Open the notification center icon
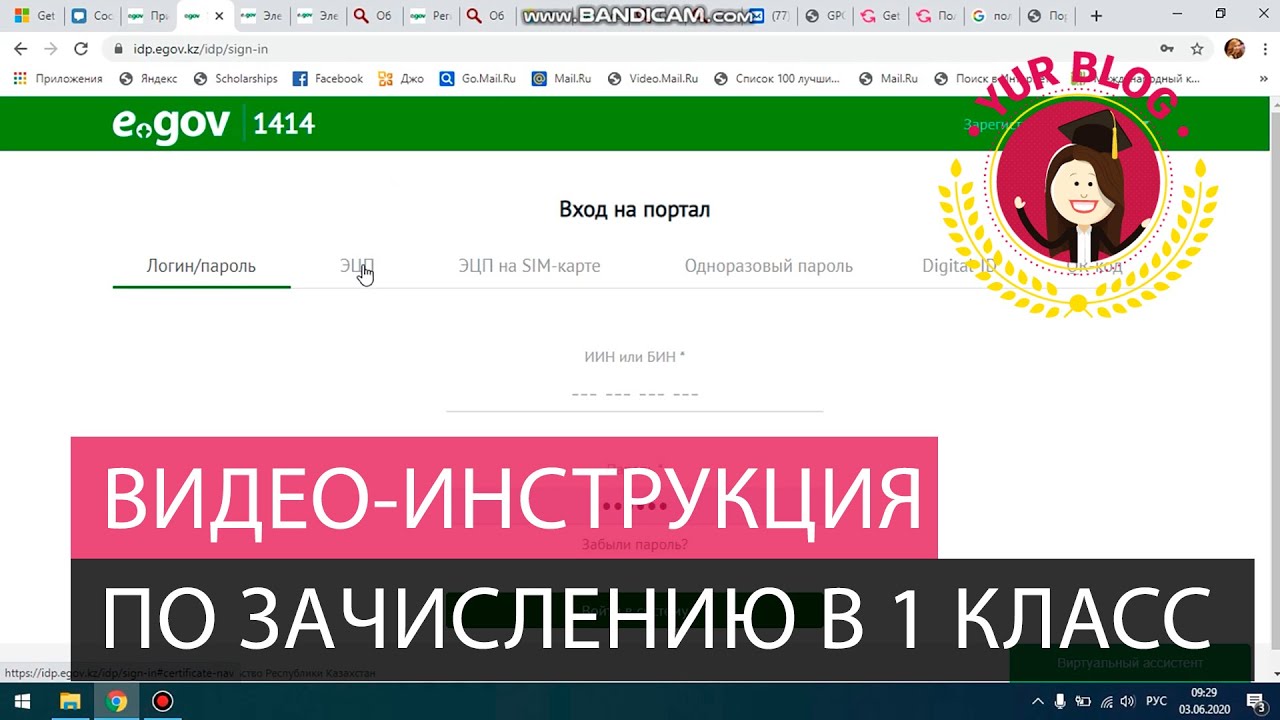Screen dimensions: 1280x720 1256,701
